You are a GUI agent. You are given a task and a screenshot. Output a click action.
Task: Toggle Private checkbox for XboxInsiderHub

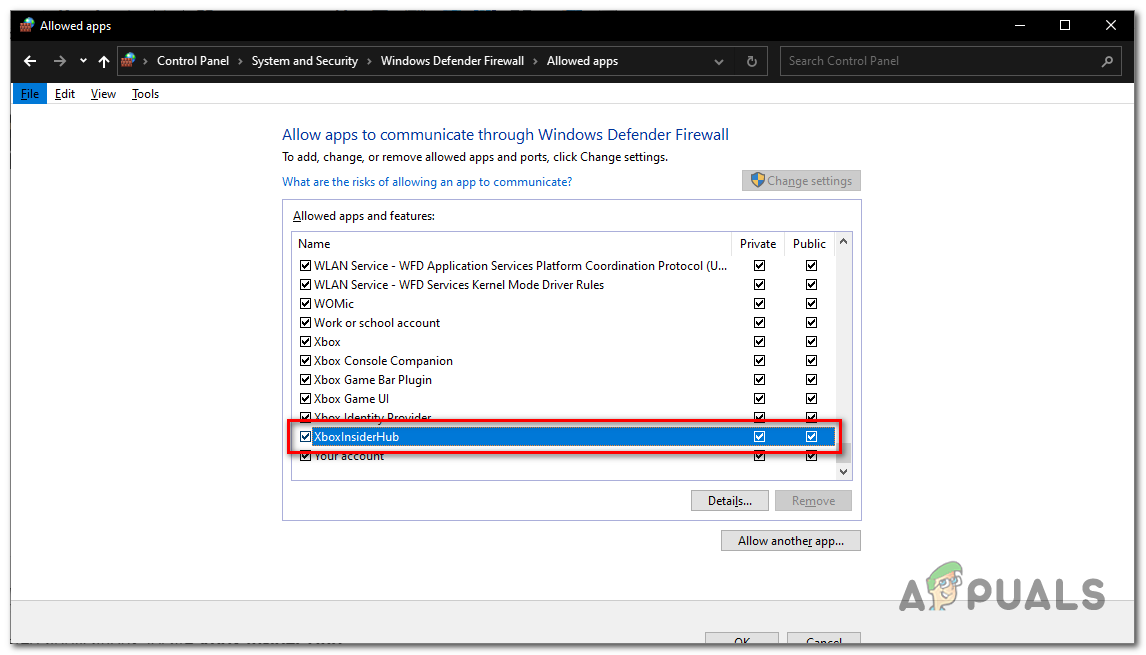(759, 436)
